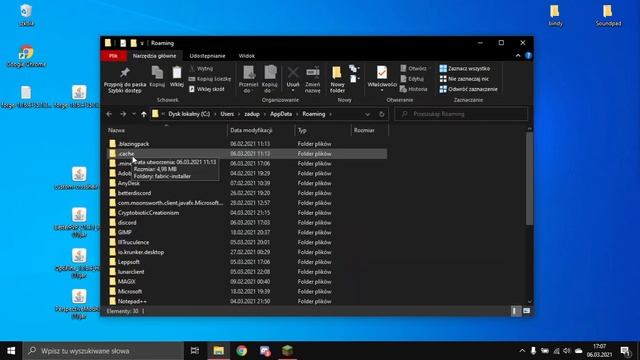Click the taskbar search box
The height and width of the screenshot is (360, 640).
[103, 351]
